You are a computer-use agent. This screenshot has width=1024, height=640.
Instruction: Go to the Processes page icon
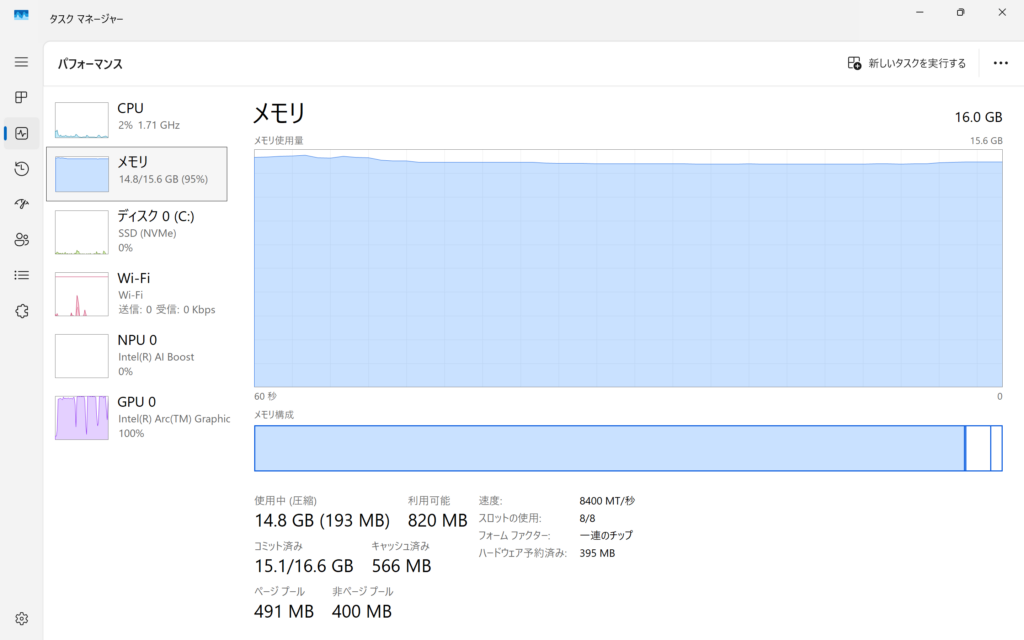click(x=22, y=97)
